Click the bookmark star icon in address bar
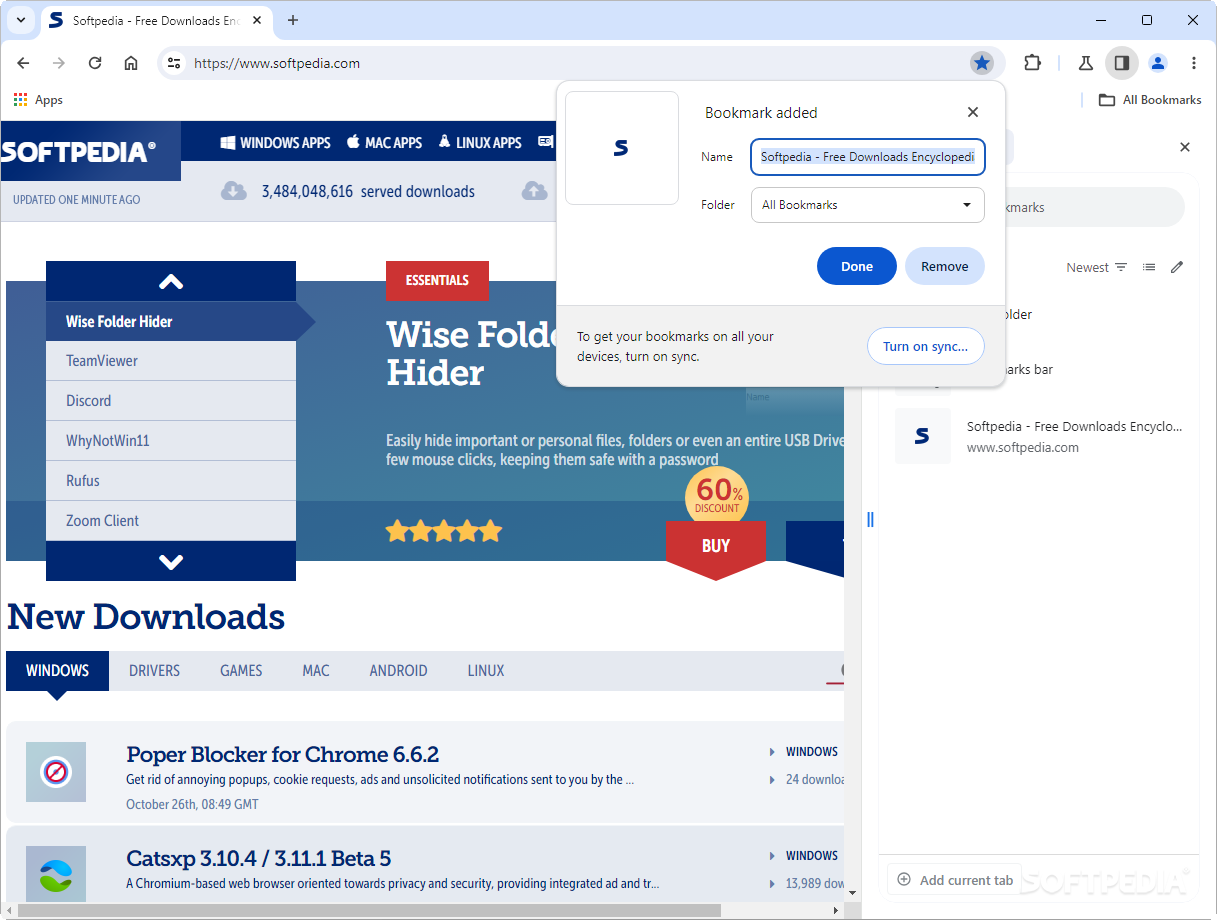The width and height of the screenshot is (1217, 920). (982, 63)
